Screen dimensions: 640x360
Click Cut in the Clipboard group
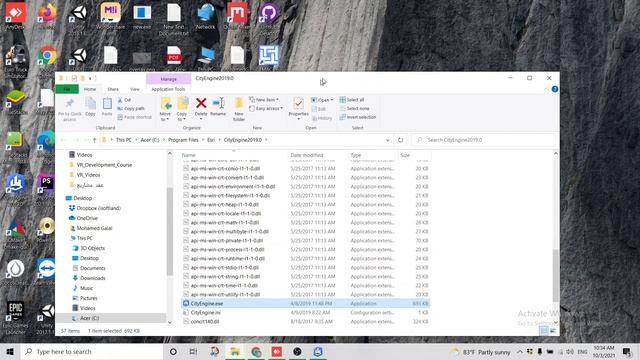pyautogui.click(x=124, y=100)
